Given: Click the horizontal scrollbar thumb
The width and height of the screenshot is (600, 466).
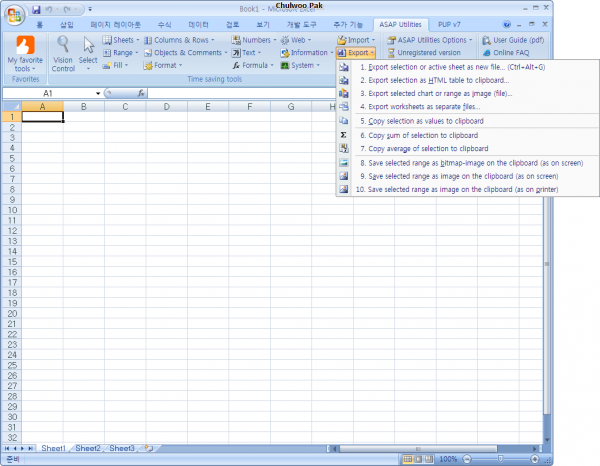Looking at the screenshot, I should [418, 448].
